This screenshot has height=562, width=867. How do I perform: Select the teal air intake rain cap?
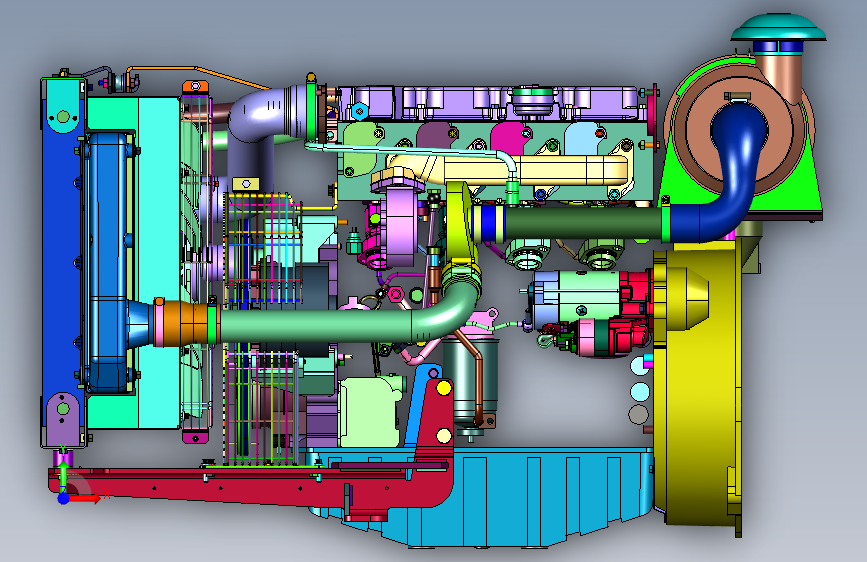tap(778, 28)
